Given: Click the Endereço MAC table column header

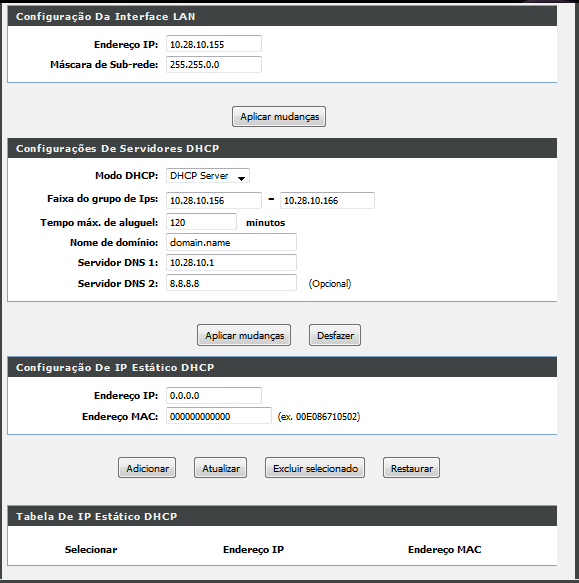Looking at the screenshot, I should (444, 550).
